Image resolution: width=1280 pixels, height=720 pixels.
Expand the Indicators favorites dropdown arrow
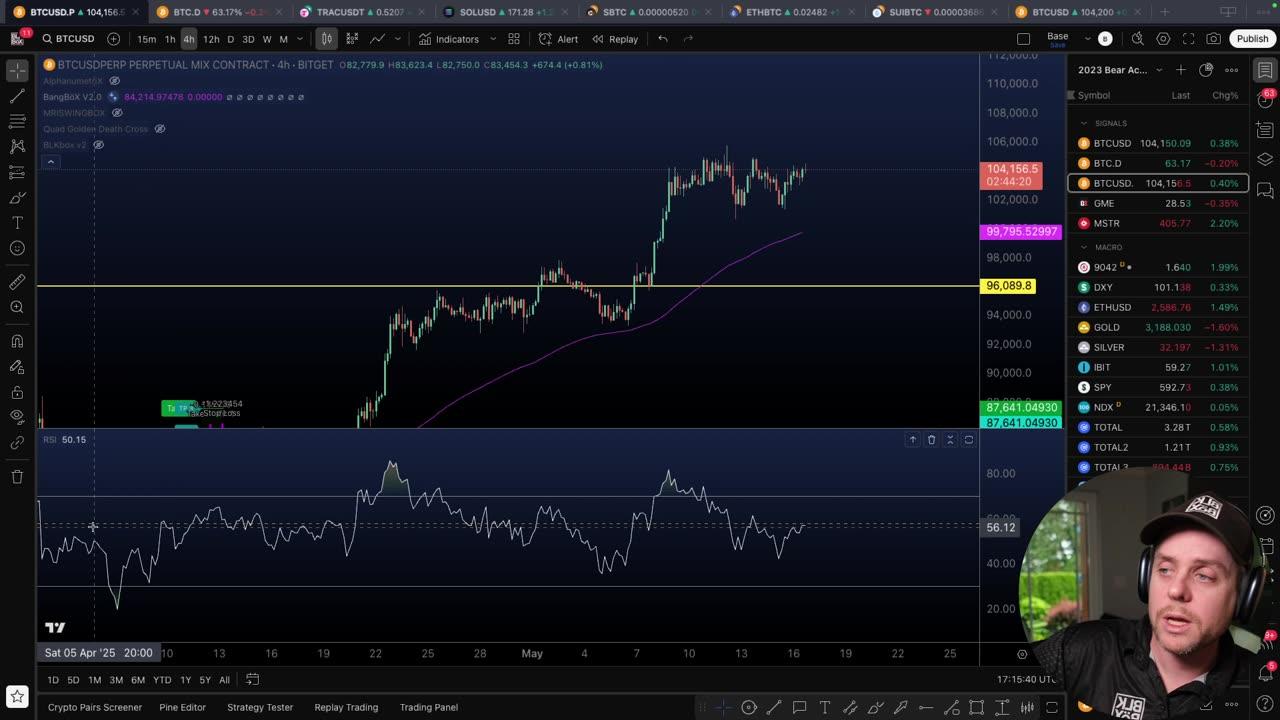pyautogui.click(x=493, y=39)
